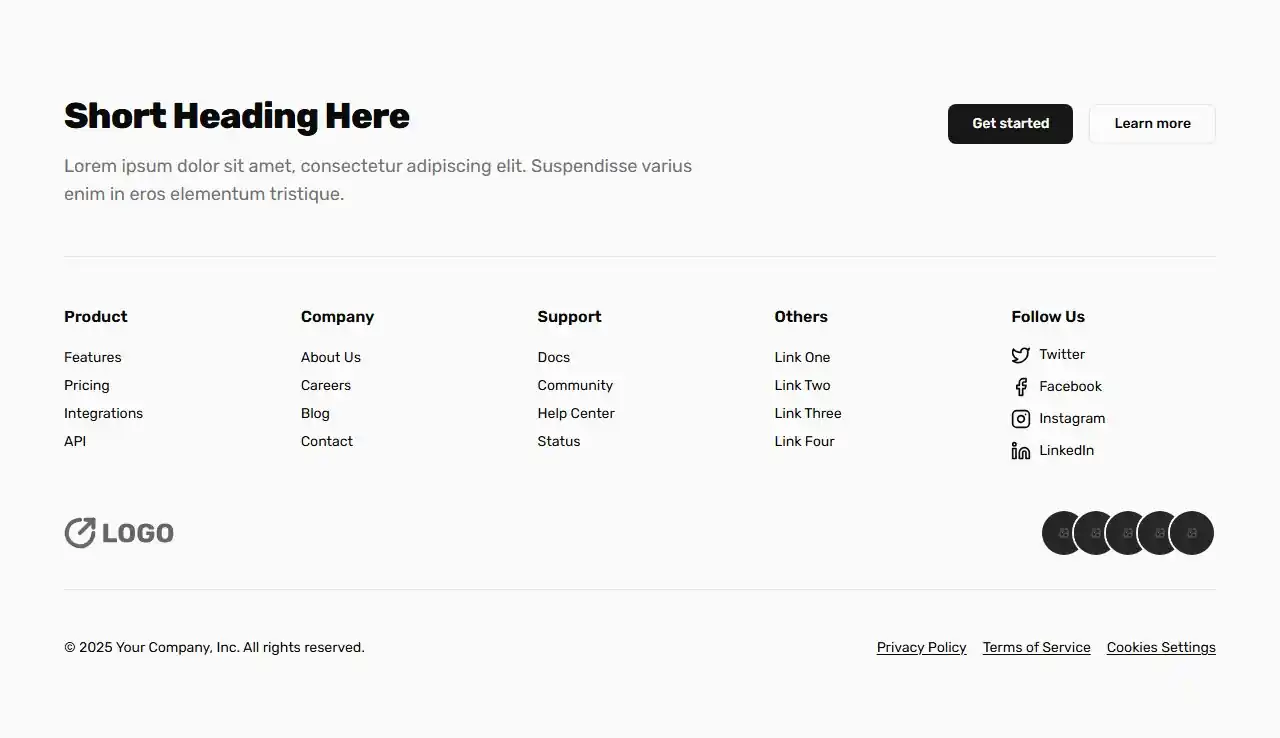Click Link Three under Others

pyautogui.click(x=807, y=413)
